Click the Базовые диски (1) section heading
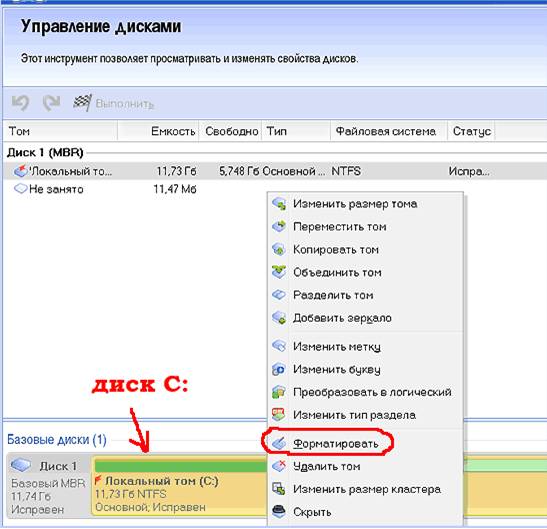Viewport: 547px width, 529px height. coord(57,439)
